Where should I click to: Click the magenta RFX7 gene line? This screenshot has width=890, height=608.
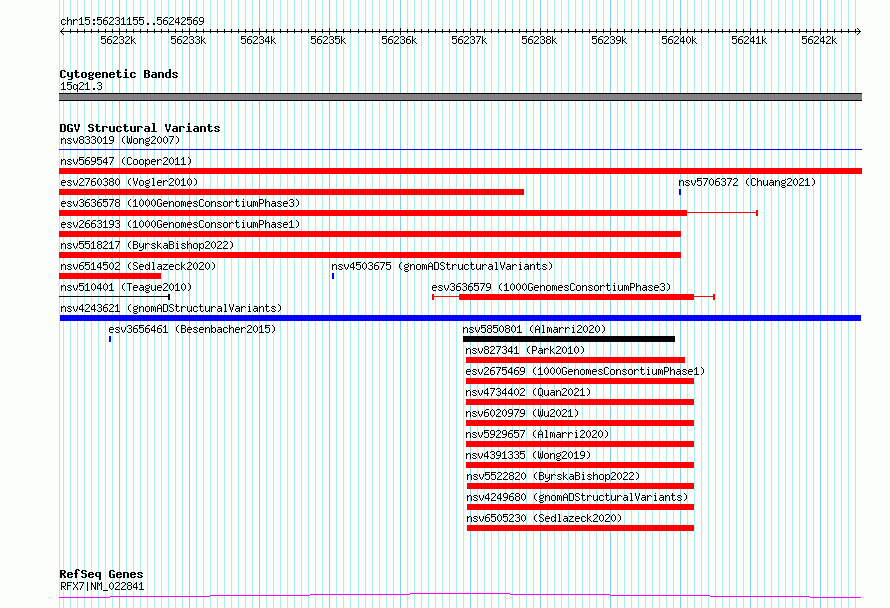(x=460, y=596)
